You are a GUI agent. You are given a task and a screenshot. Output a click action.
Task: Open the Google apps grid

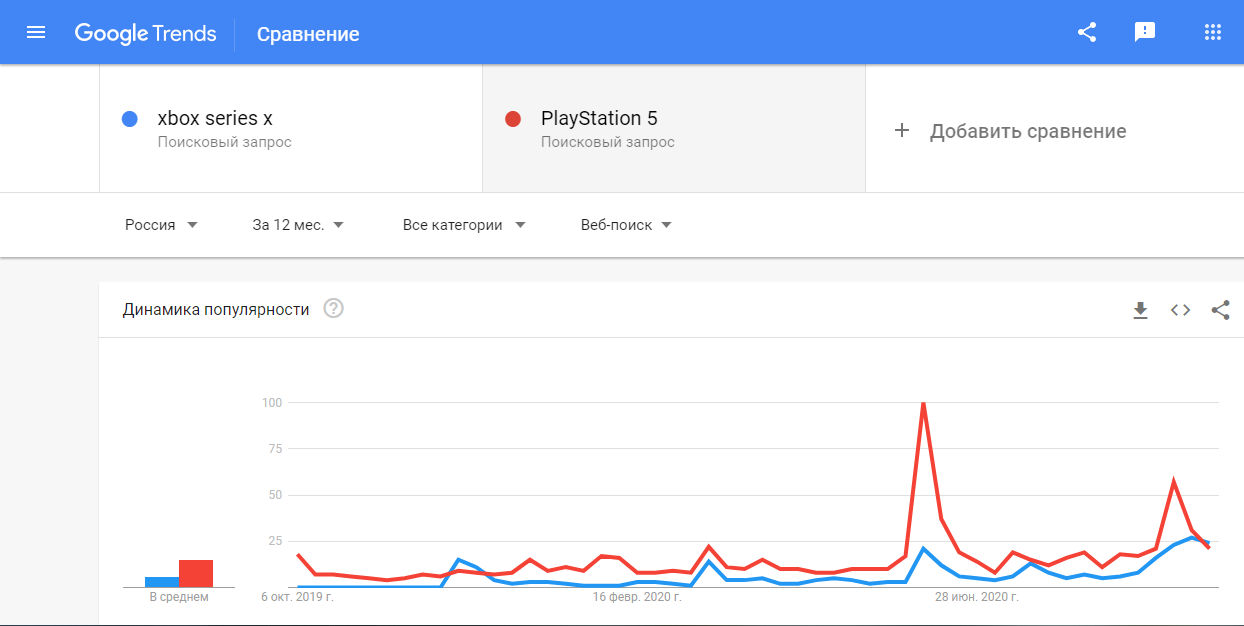[1213, 32]
